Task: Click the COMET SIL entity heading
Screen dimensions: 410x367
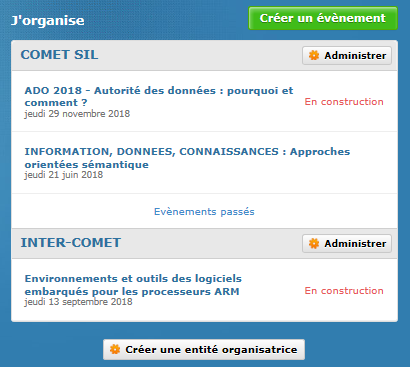Action: point(59,55)
